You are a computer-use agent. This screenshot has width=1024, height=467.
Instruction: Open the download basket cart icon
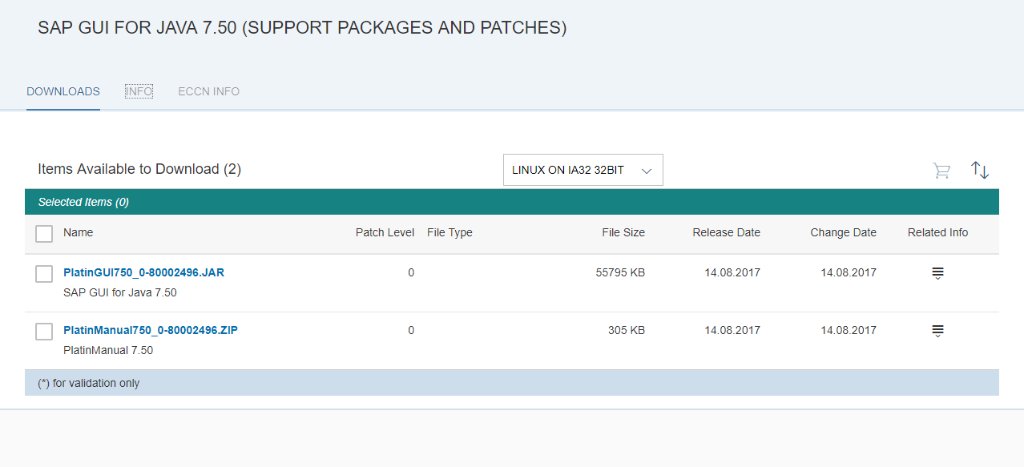click(x=941, y=170)
